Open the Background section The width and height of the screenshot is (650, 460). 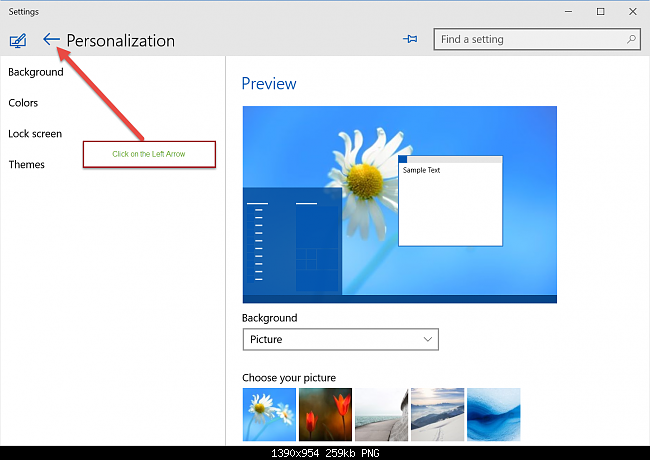click(x=36, y=72)
